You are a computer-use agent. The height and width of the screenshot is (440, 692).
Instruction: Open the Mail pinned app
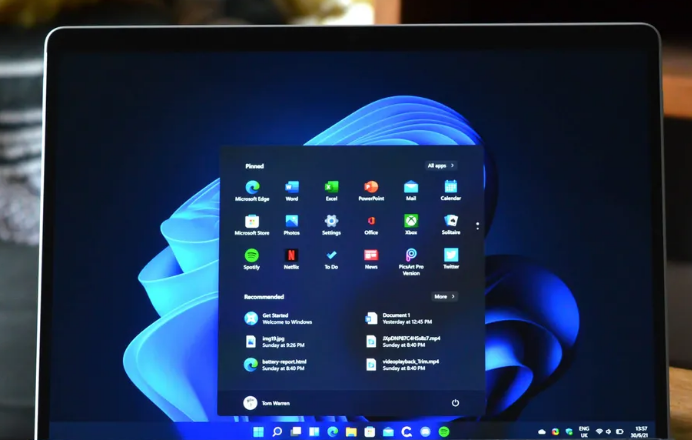coord(411,191)
